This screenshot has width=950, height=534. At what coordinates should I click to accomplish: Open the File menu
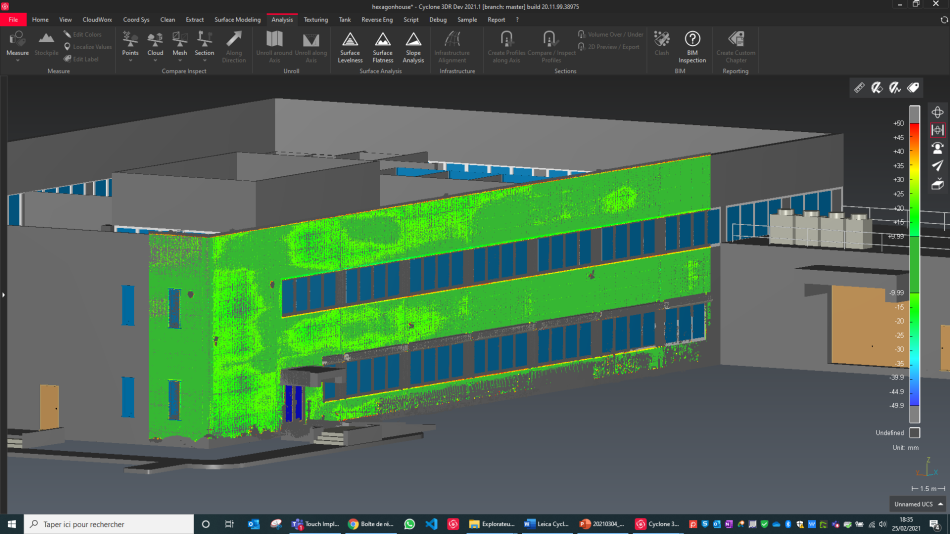tap(14, 19)
